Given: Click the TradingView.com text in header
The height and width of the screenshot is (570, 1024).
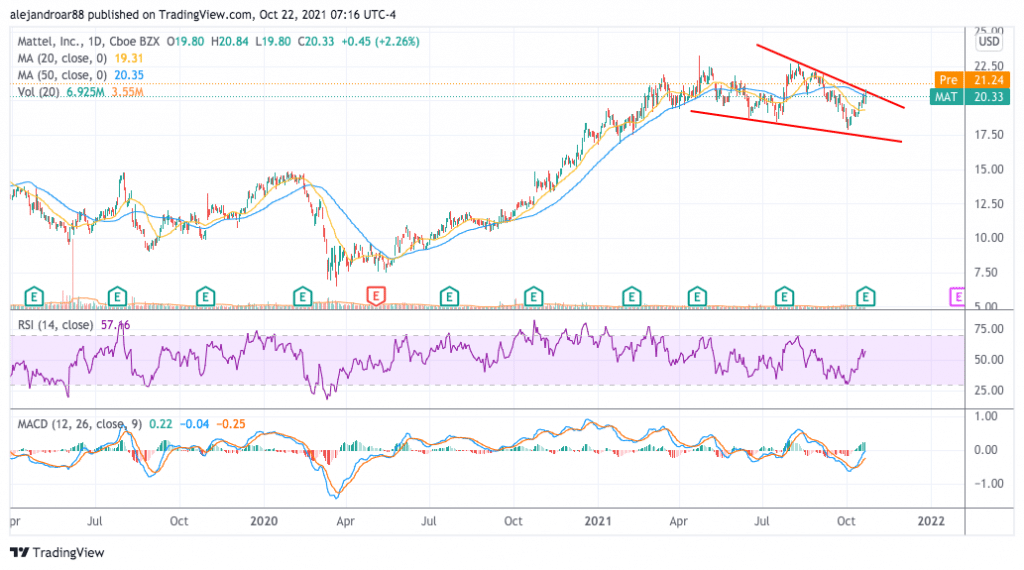Looking at the screenshot, I should (x=203, y=14).
